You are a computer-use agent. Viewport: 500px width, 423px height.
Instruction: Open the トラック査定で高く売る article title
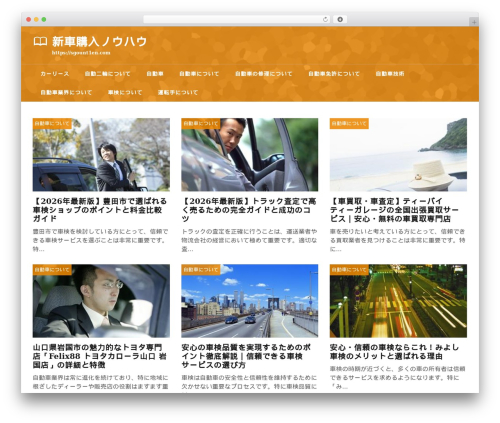coord(249,210)
